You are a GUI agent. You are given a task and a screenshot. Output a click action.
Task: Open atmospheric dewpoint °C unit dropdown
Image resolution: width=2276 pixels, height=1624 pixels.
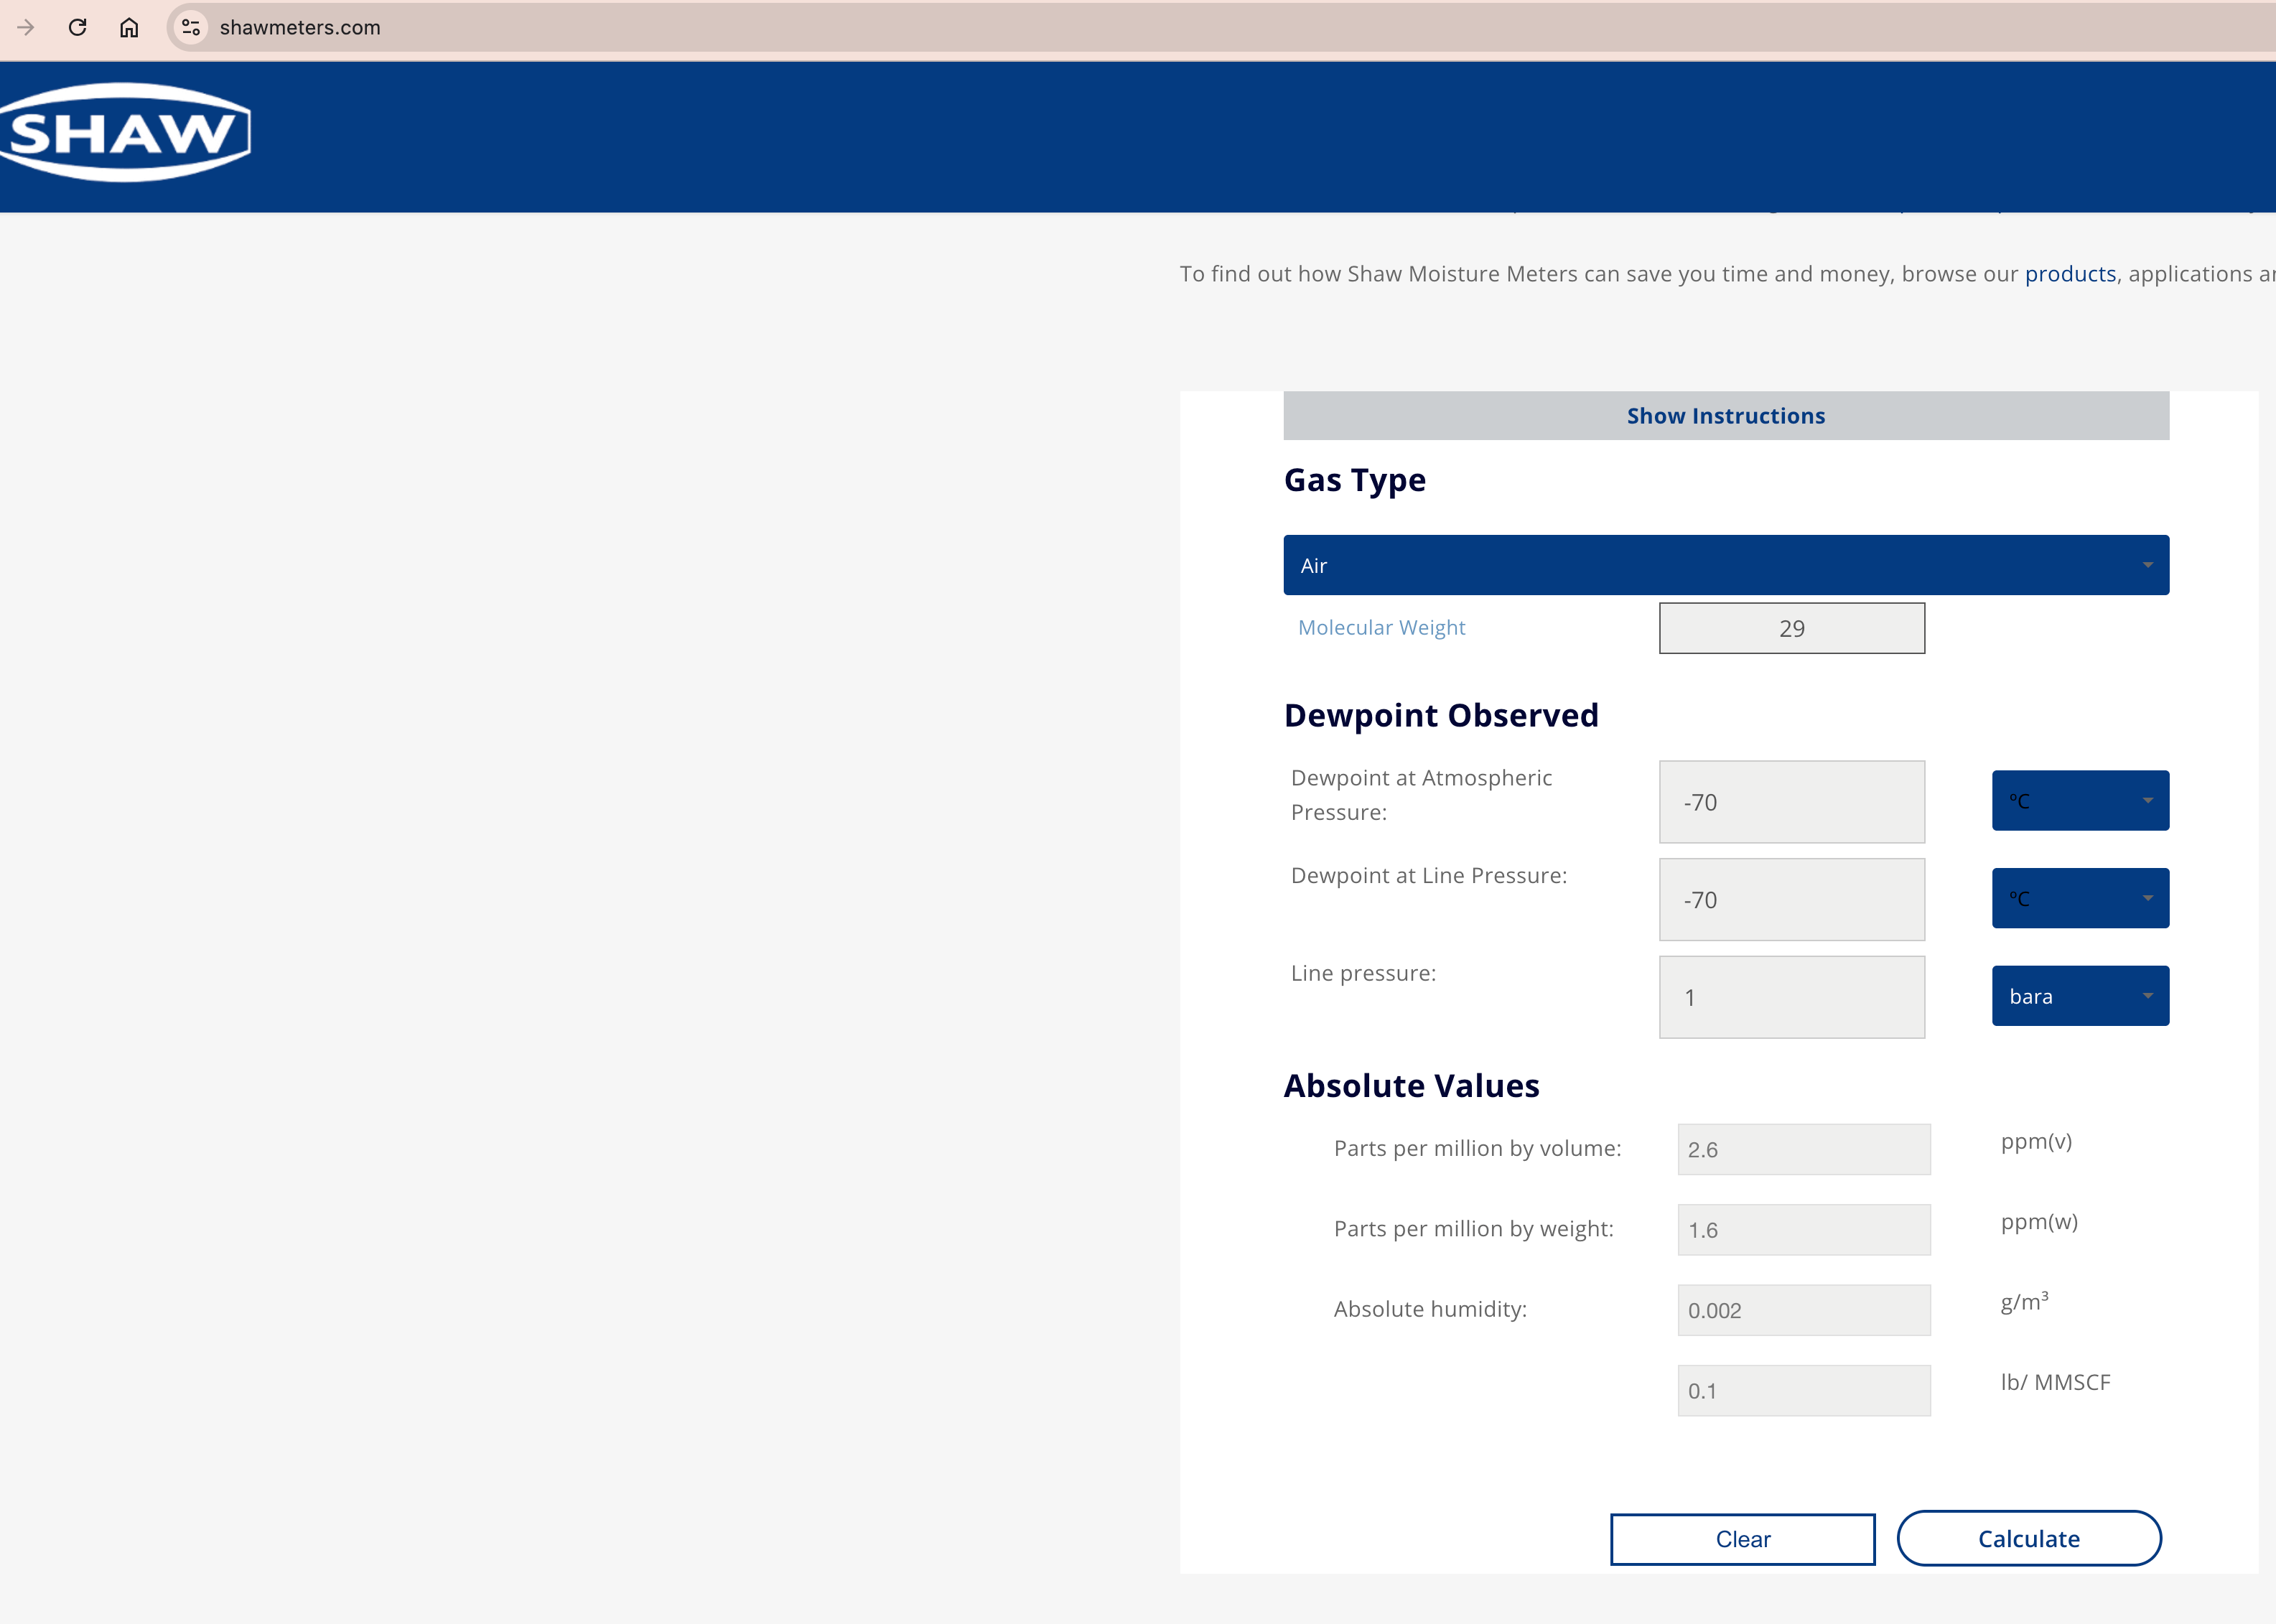tap(2079, 800)
